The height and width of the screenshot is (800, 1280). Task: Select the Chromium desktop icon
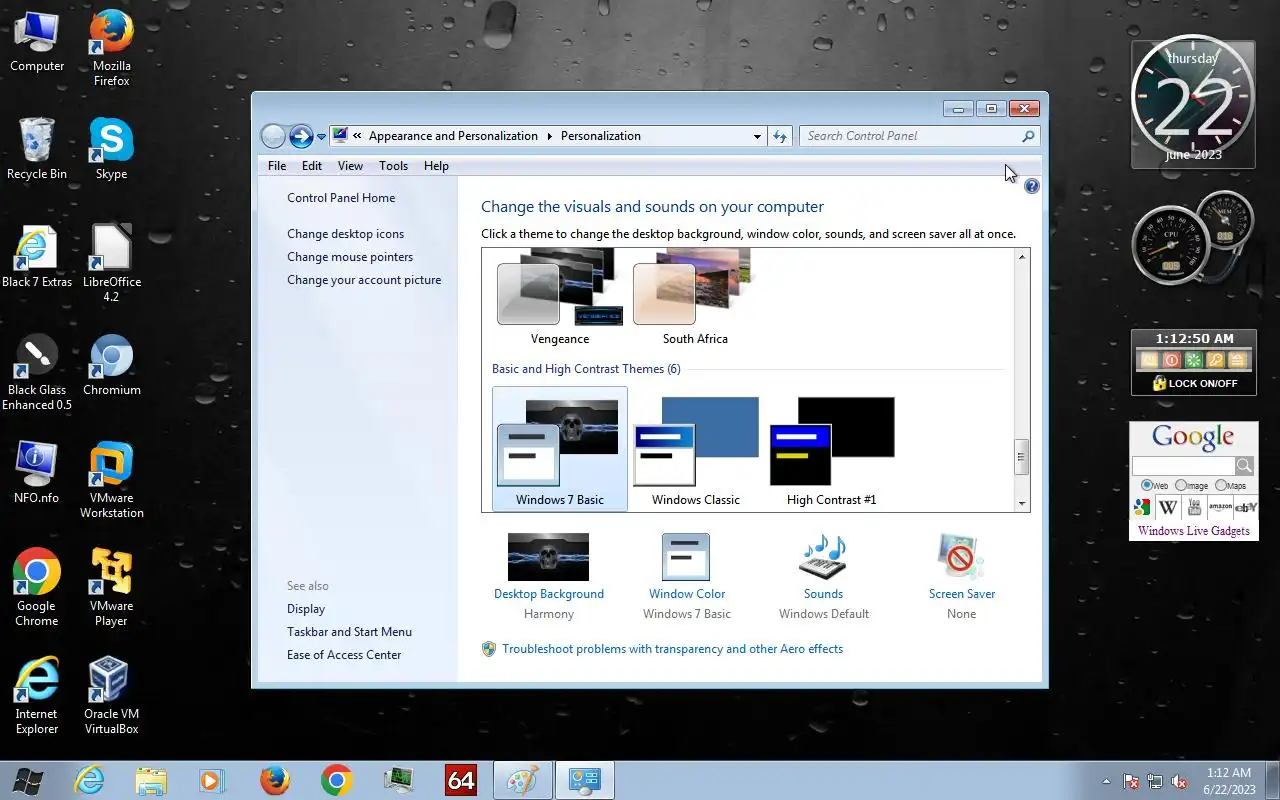tap(111, 365)
